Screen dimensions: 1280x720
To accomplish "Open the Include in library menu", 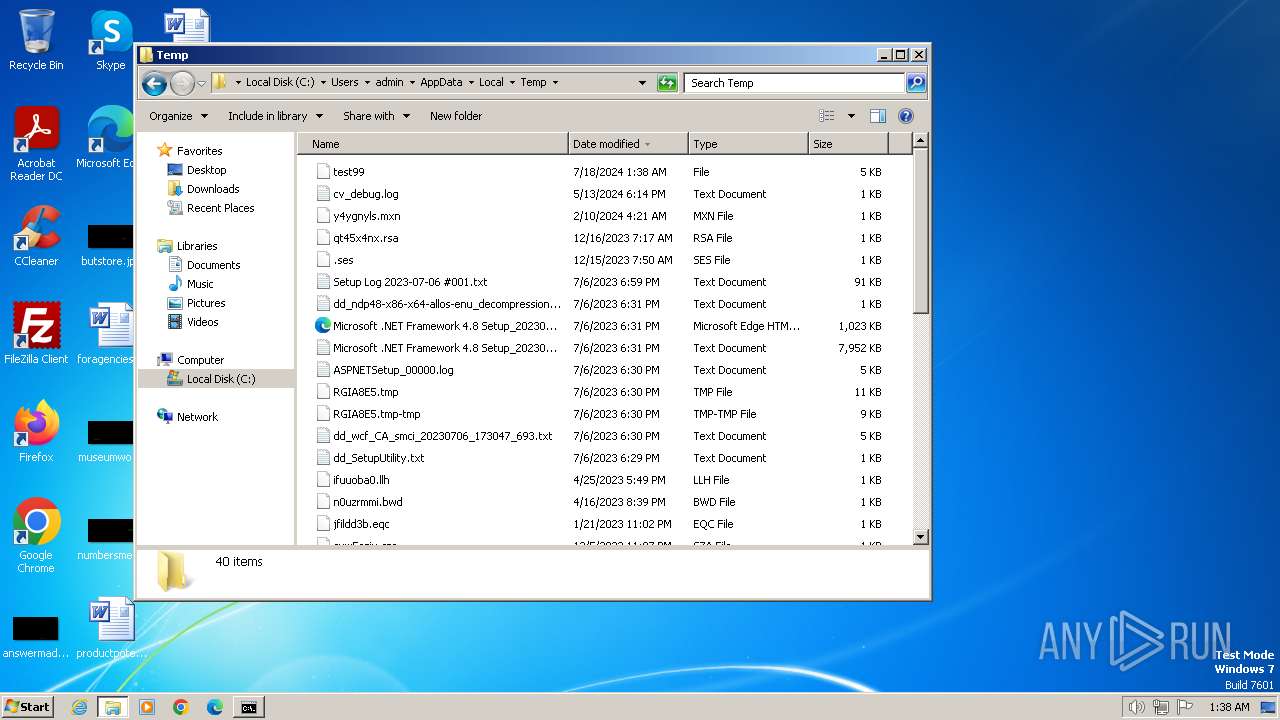I will pyautogui.click(x=275, y=116).
